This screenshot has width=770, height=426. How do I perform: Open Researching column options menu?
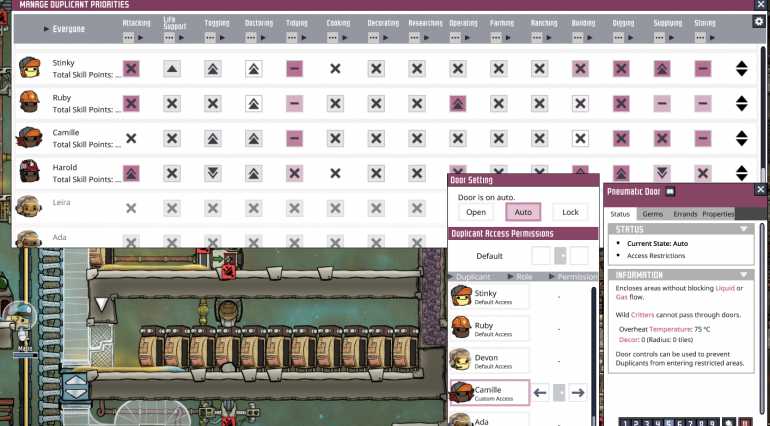[x=413, y=38]
